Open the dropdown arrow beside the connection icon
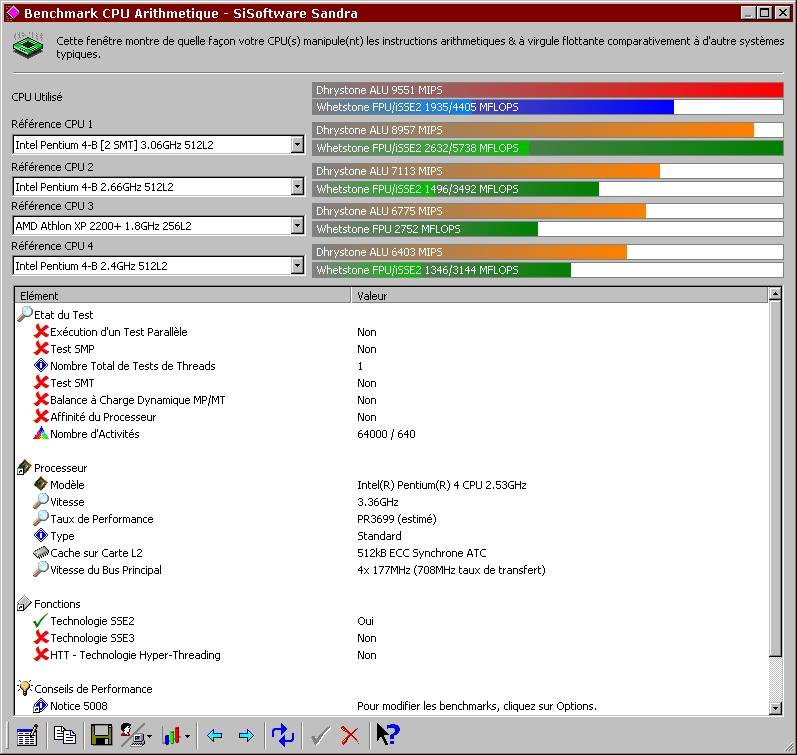797x755 pixels. click(x=149, y=736)
